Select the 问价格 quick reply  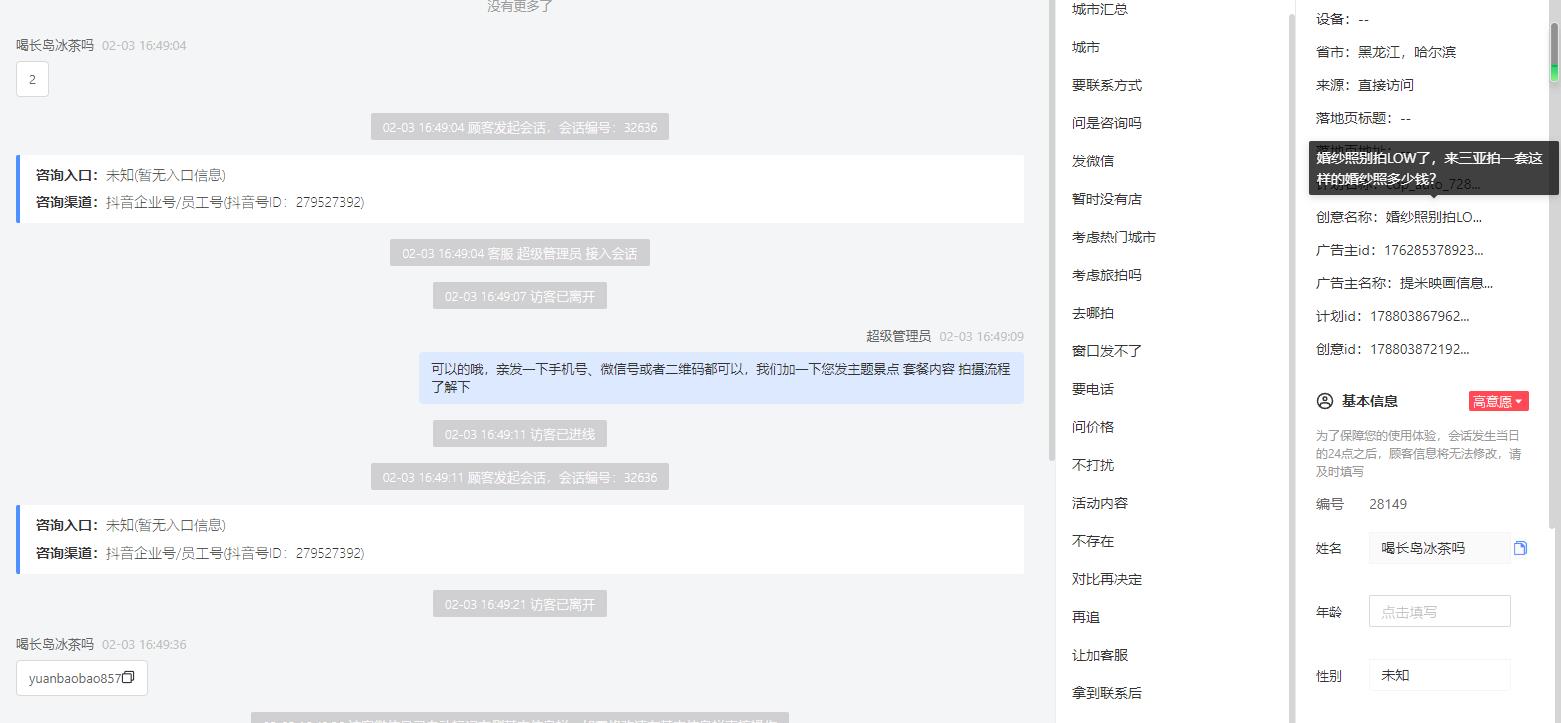(x=1093, y=427)
